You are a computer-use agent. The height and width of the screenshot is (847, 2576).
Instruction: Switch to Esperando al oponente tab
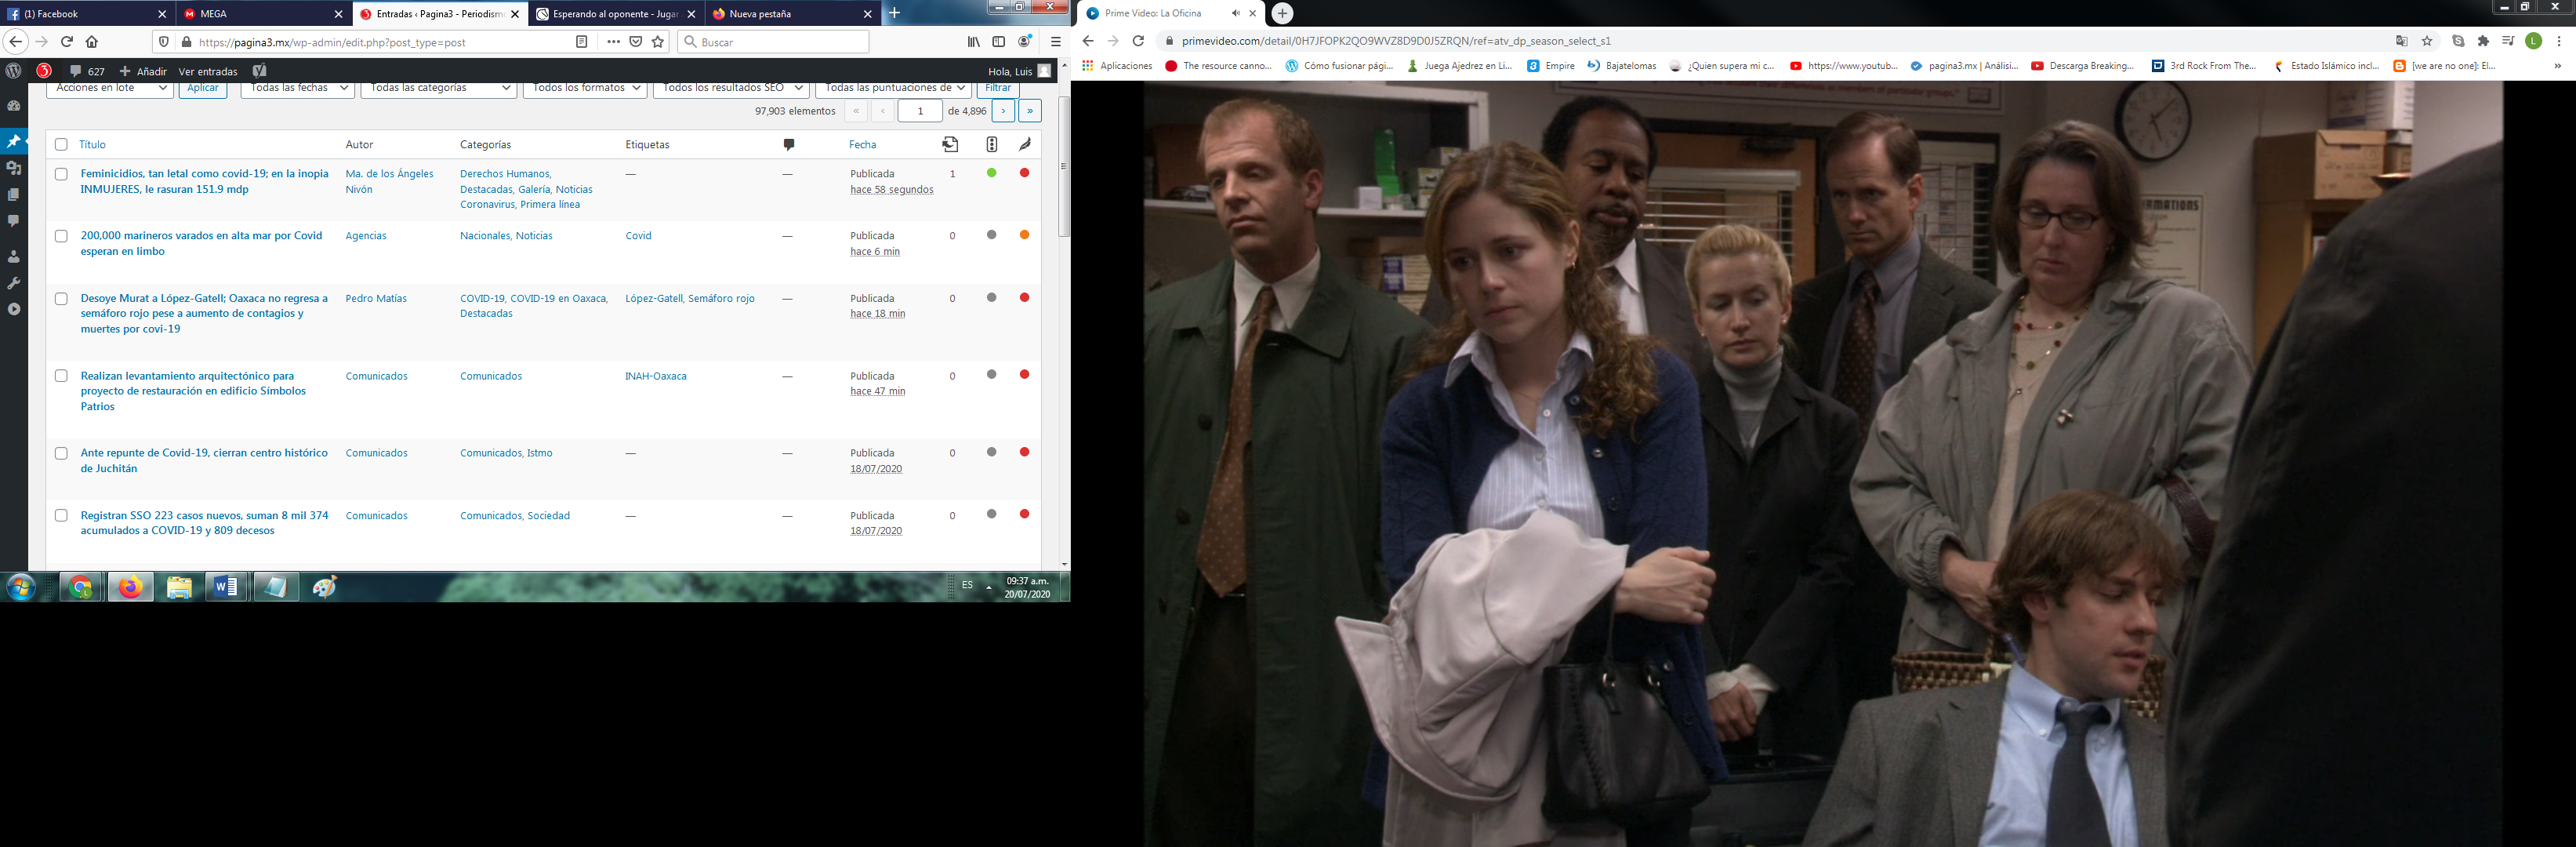coord(615,14)
